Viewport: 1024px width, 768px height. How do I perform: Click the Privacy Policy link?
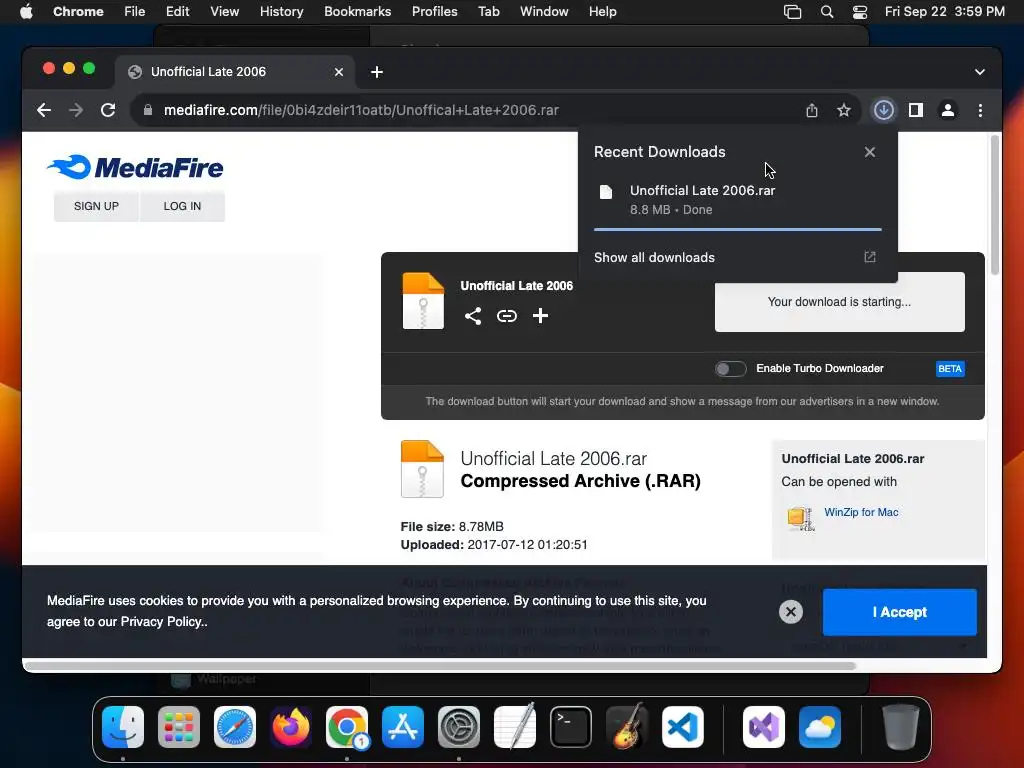[163, 622]
